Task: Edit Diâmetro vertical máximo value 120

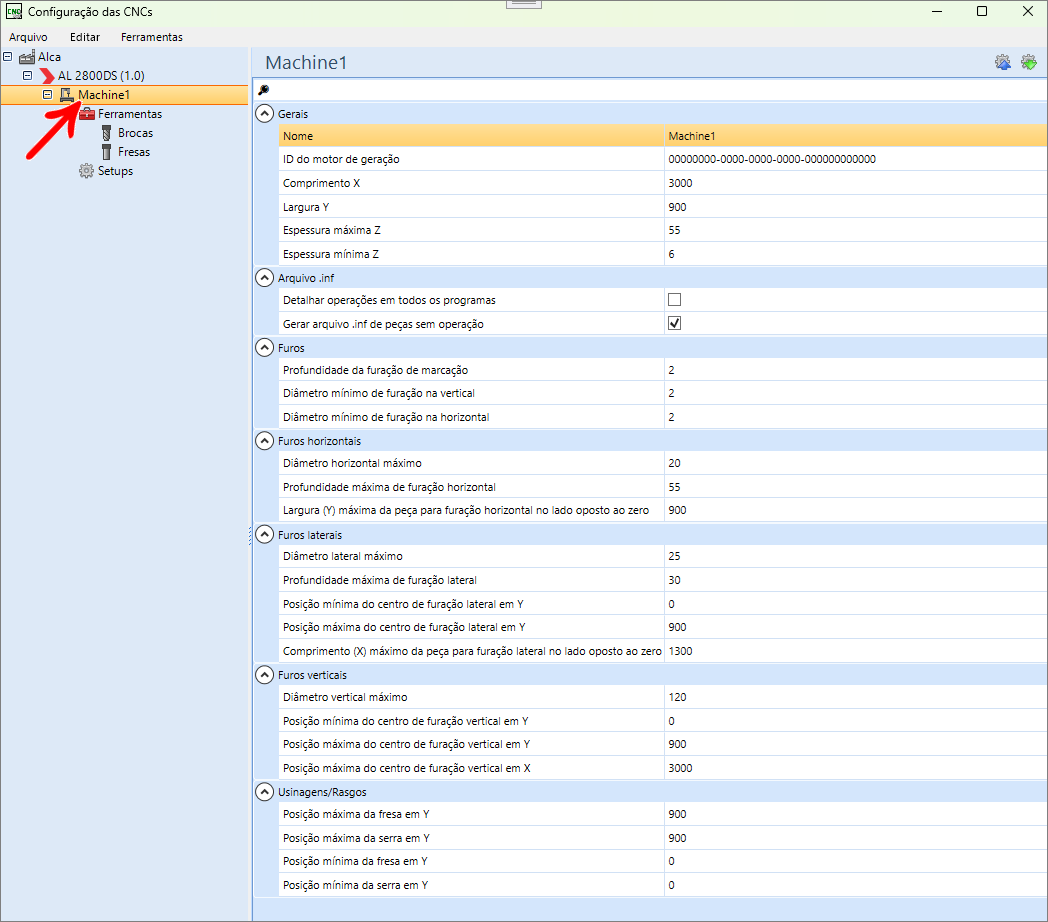Action: click(856, 697)
